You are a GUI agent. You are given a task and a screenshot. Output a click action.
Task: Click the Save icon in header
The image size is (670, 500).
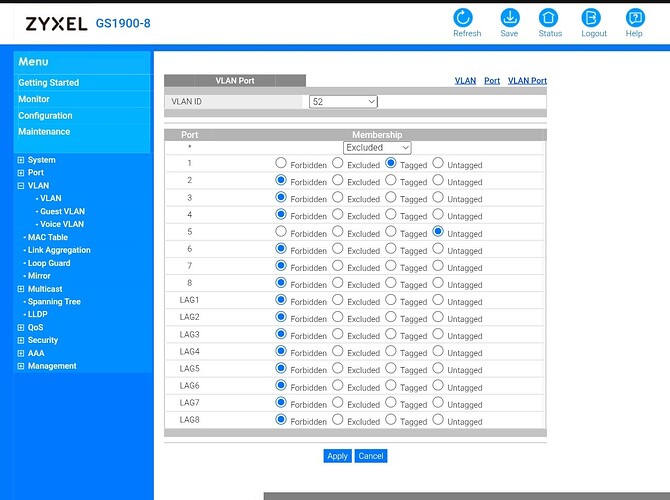[509, 18]
